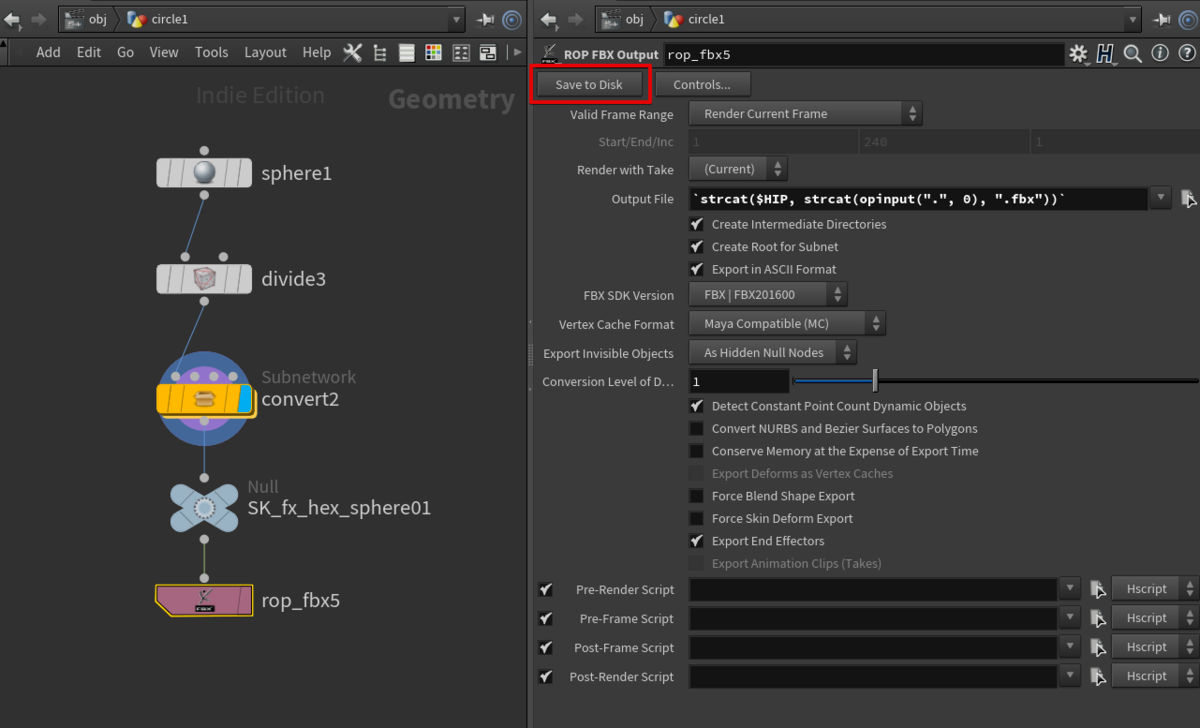This screenshot has width=1200, height=728.
Task: Expand hidden toolbar items arrow
Action: tap(516, 53)
